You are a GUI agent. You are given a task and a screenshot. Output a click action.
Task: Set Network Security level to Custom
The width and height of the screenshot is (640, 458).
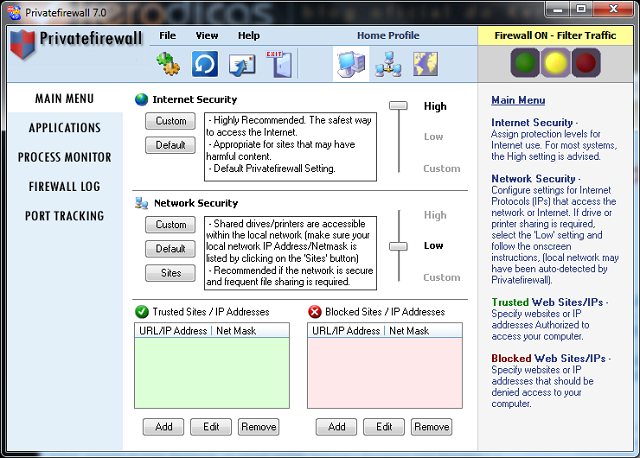(442, 278)
